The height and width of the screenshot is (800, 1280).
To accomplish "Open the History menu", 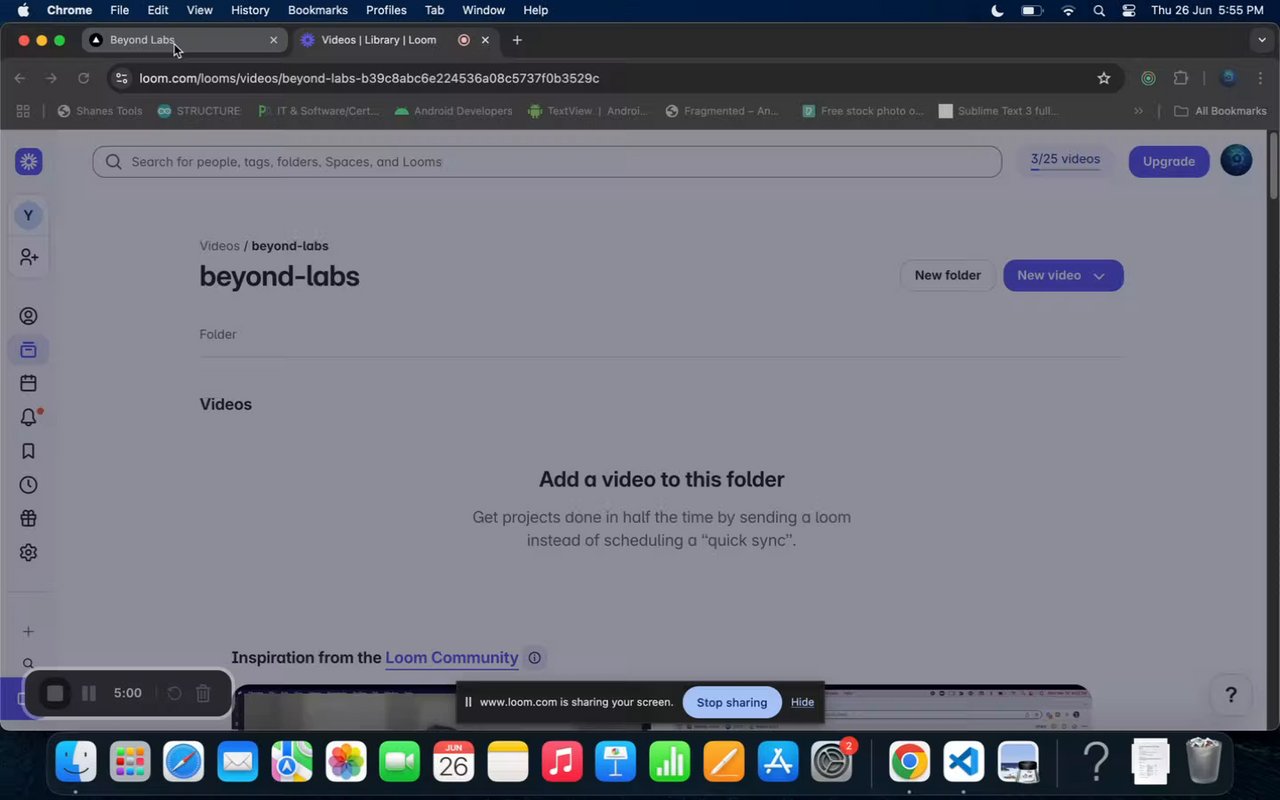I will [x=250, y=10].
